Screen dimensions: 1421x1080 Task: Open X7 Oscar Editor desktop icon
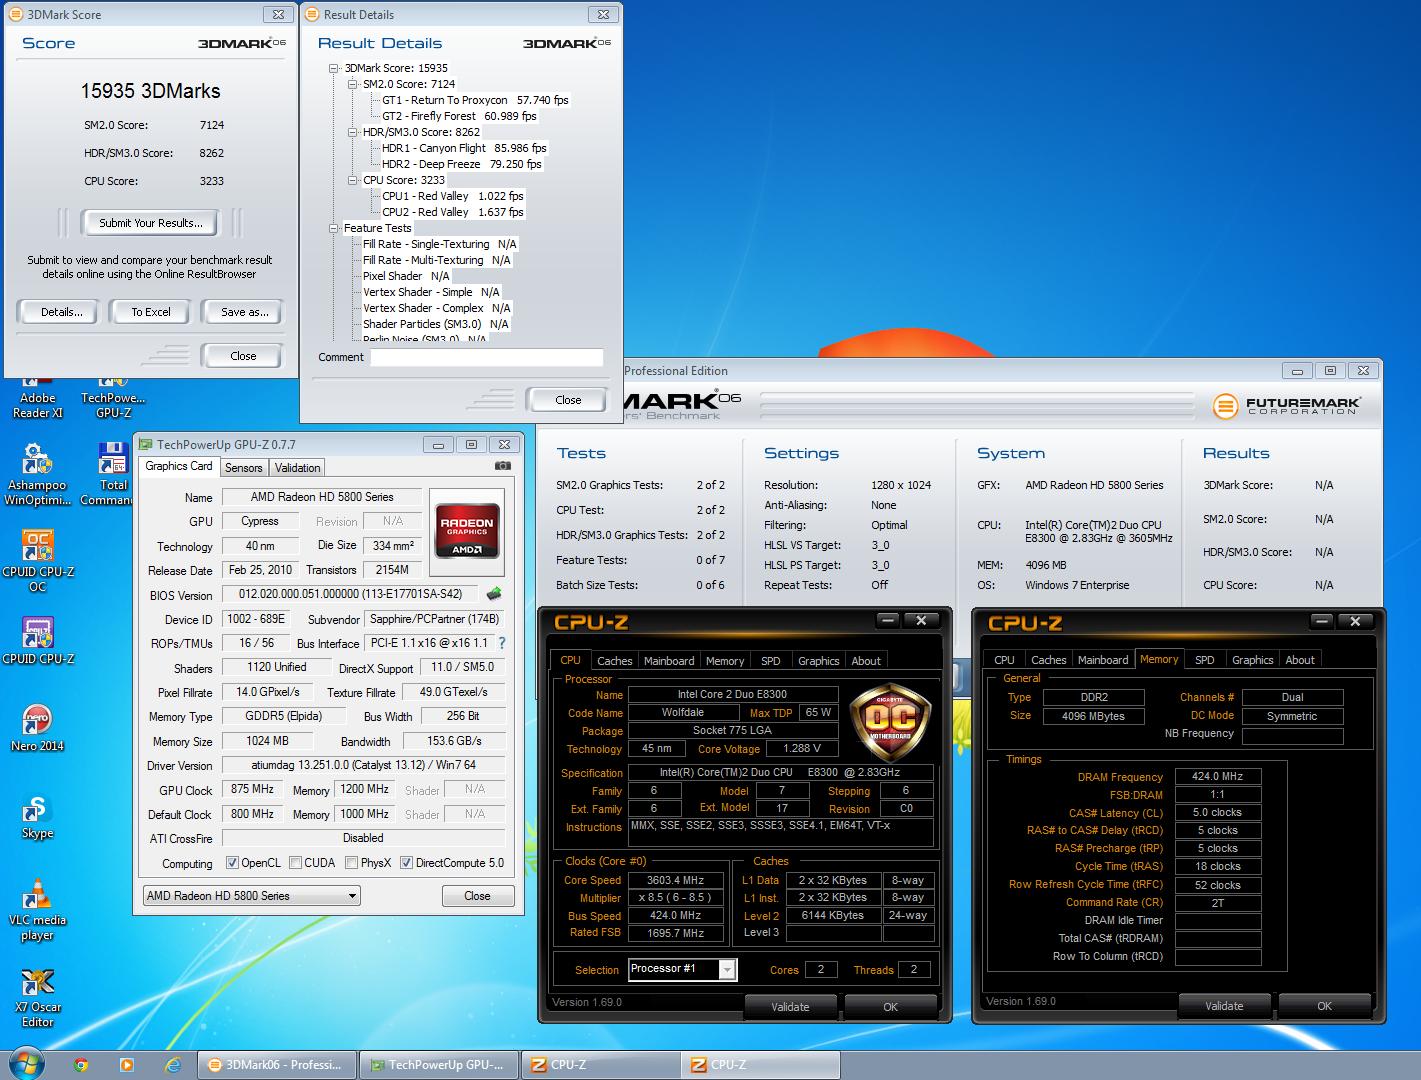click(x=38, y=997)
